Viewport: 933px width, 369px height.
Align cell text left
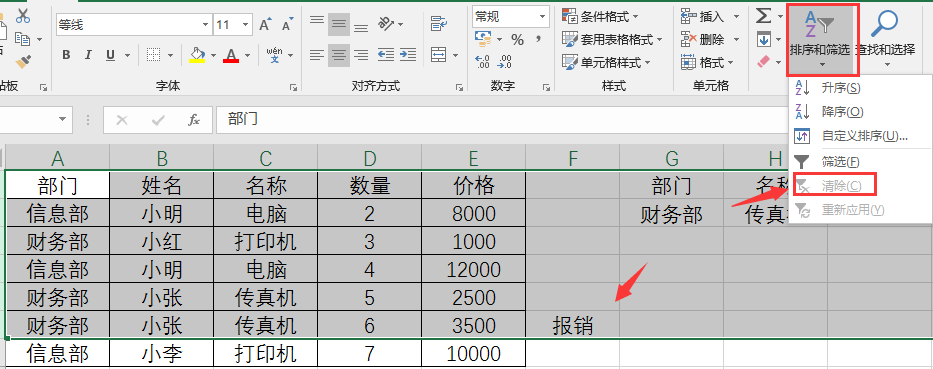pyautogui.click(x=317, y=55)
